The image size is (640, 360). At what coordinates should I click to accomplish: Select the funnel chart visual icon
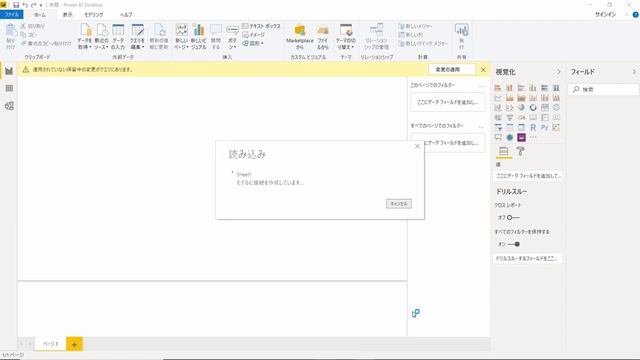click(510, 118)
